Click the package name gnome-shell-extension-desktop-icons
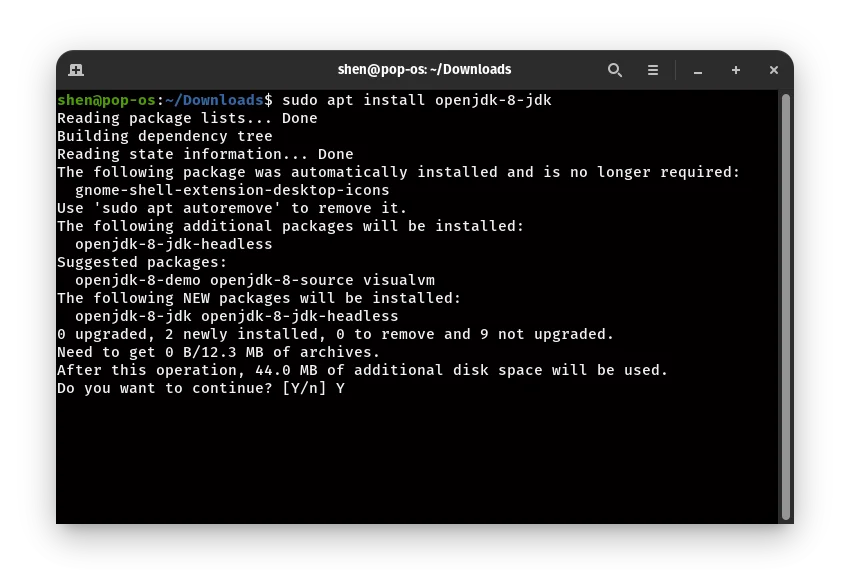 (232, 190)
